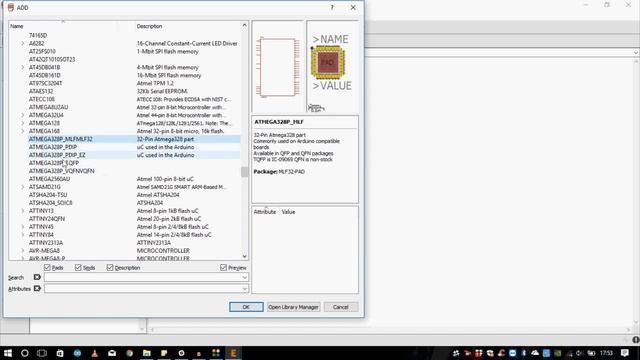Expand the ATSAMD21G entry
Screen dimensions: 640x360
(x=23, y=187)
